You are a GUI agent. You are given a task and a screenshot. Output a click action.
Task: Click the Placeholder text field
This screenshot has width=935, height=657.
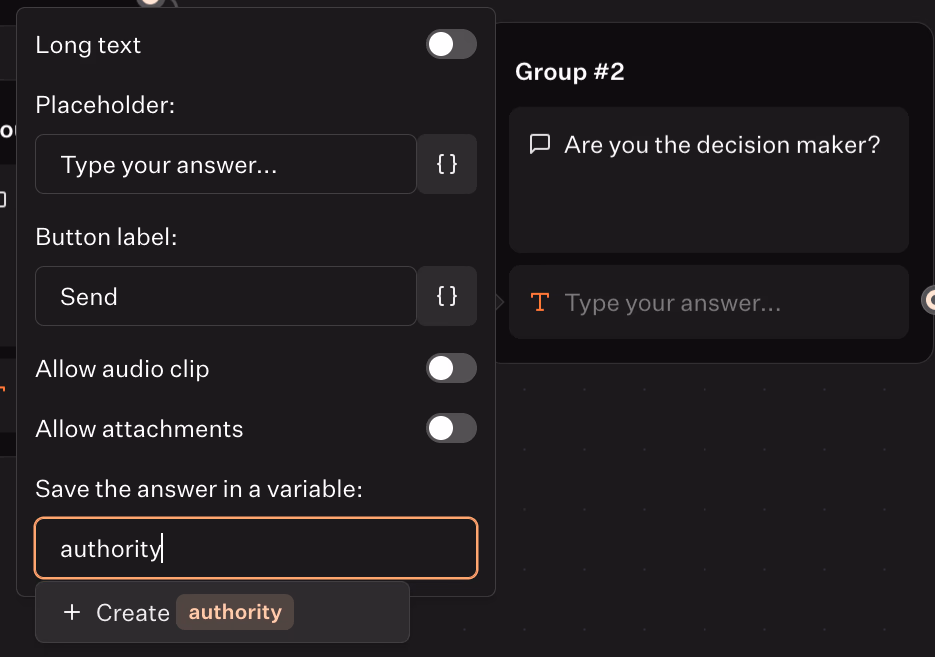[x=226, y=164]
